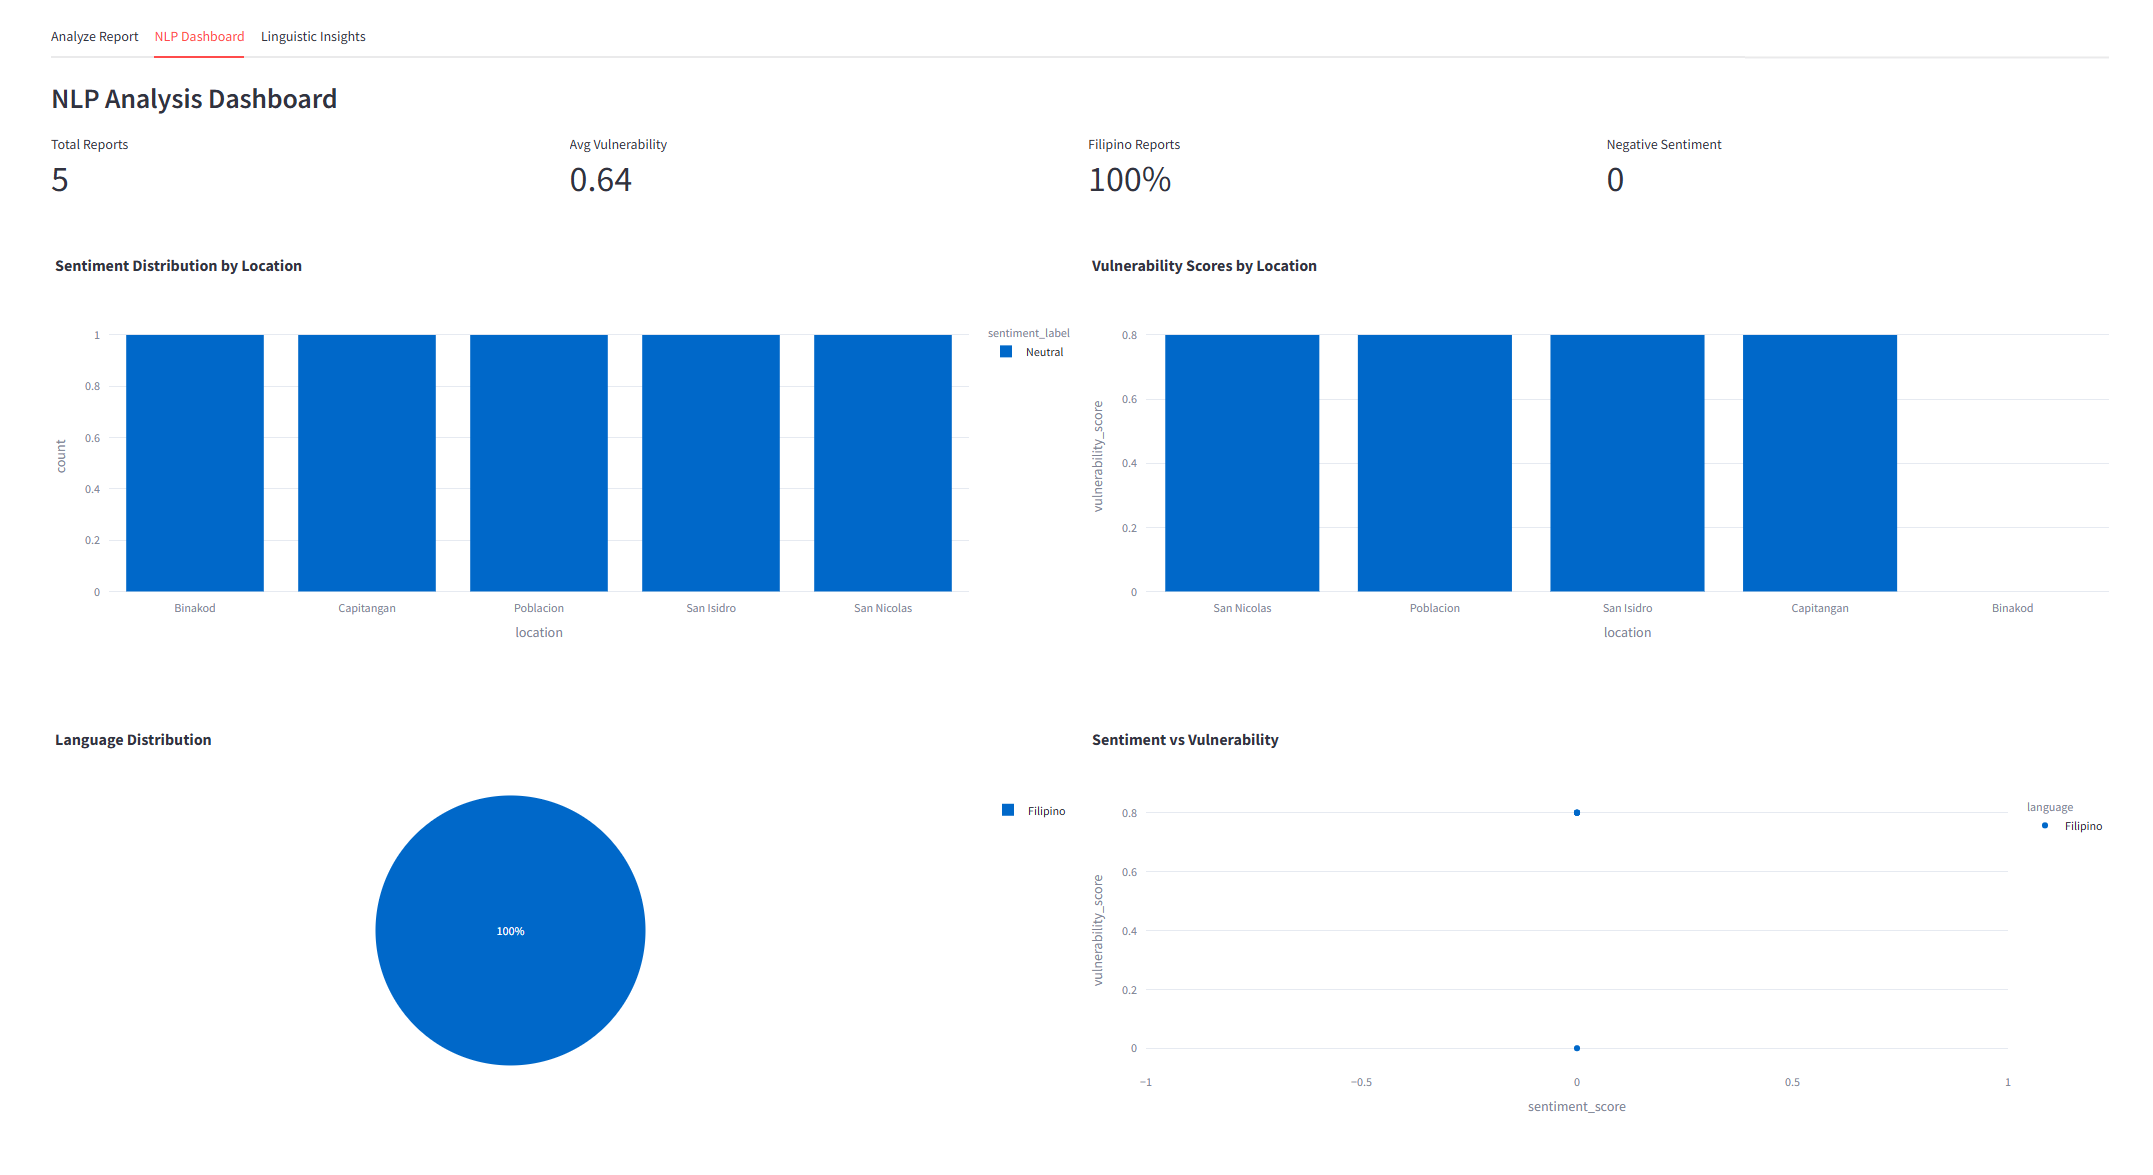Select the Capitangan bar in Sentiment Distribution
This screenshot has width=2153, height=1175.
(367, 463)
